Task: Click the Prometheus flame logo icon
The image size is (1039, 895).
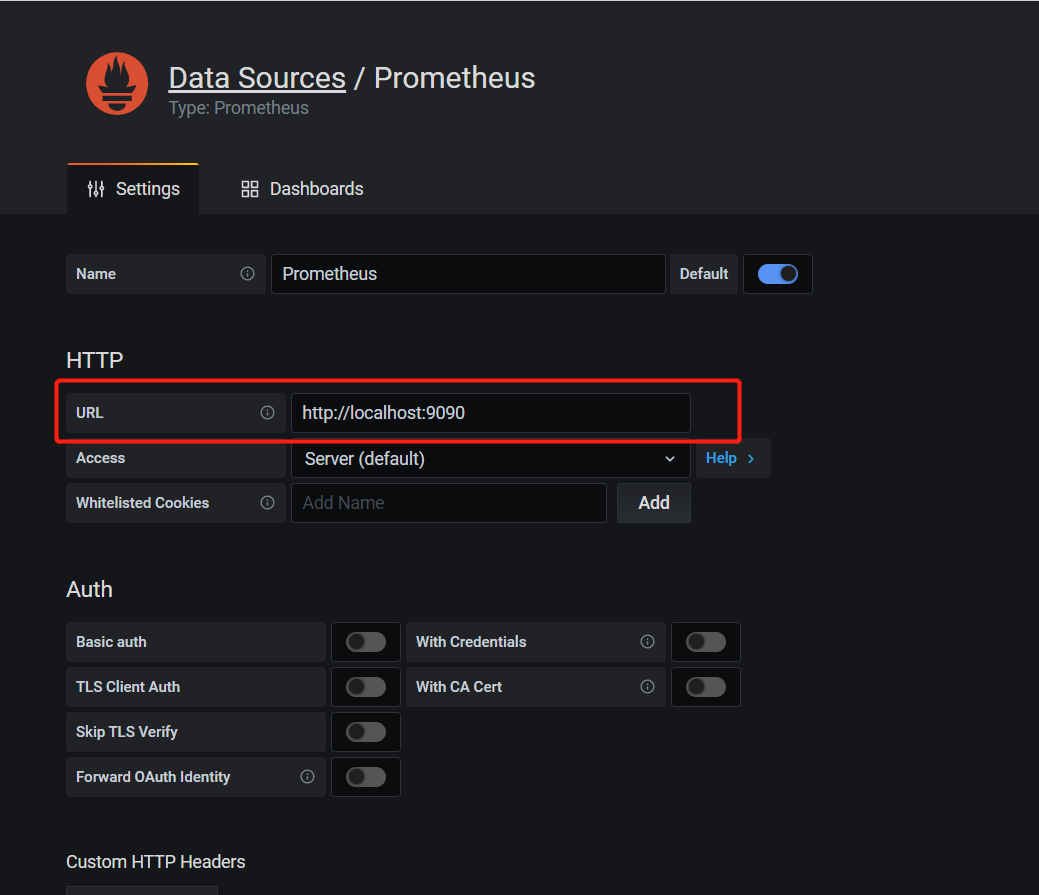Action: 117,85
